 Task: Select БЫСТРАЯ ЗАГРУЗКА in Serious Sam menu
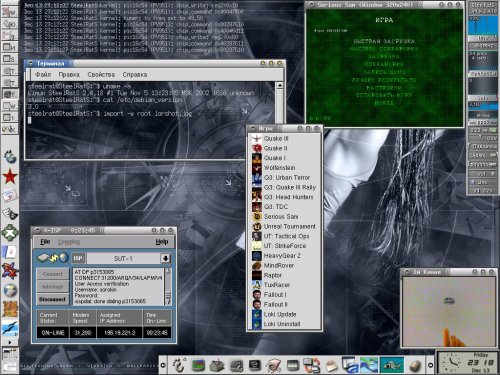tap(384, 41)
